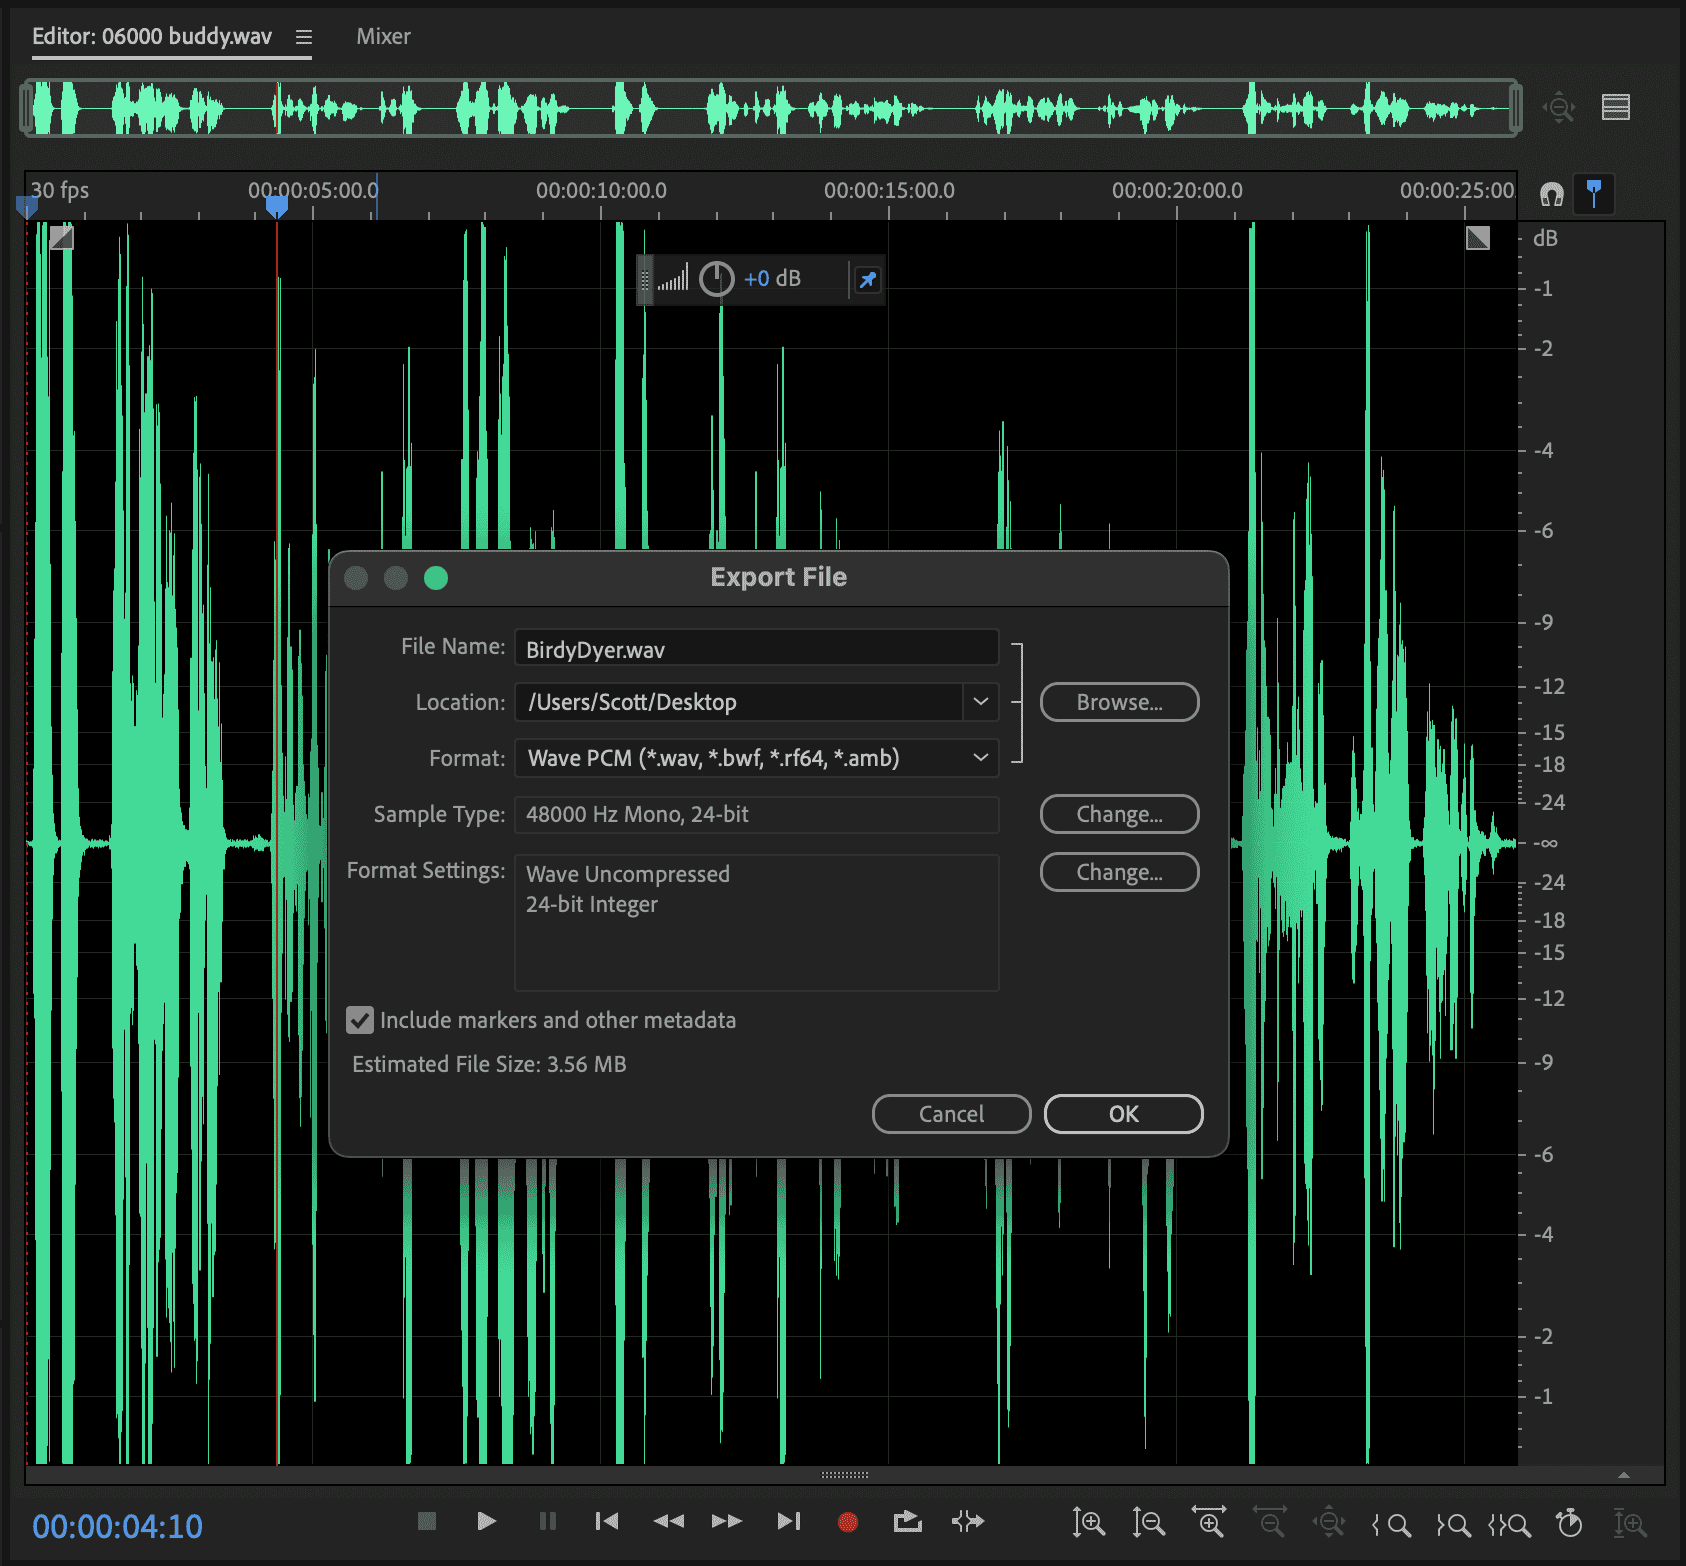Viewport: 1686px width, 1566px height.
Task: Click Browse to choose export location
Action: tap(1119, 702)
